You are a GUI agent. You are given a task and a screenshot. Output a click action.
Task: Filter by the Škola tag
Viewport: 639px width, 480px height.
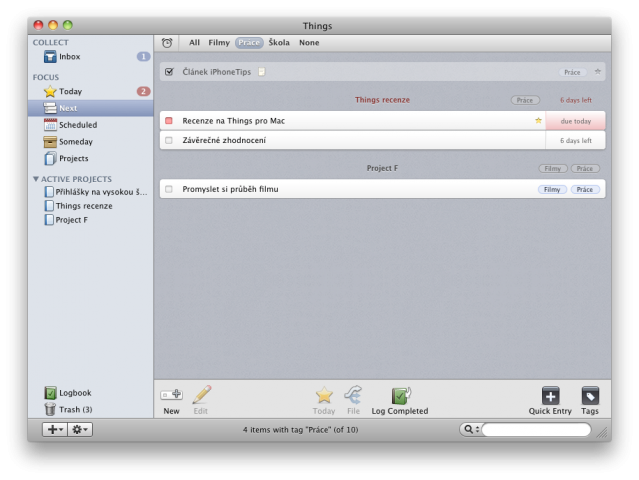click(x=279, y=42)
